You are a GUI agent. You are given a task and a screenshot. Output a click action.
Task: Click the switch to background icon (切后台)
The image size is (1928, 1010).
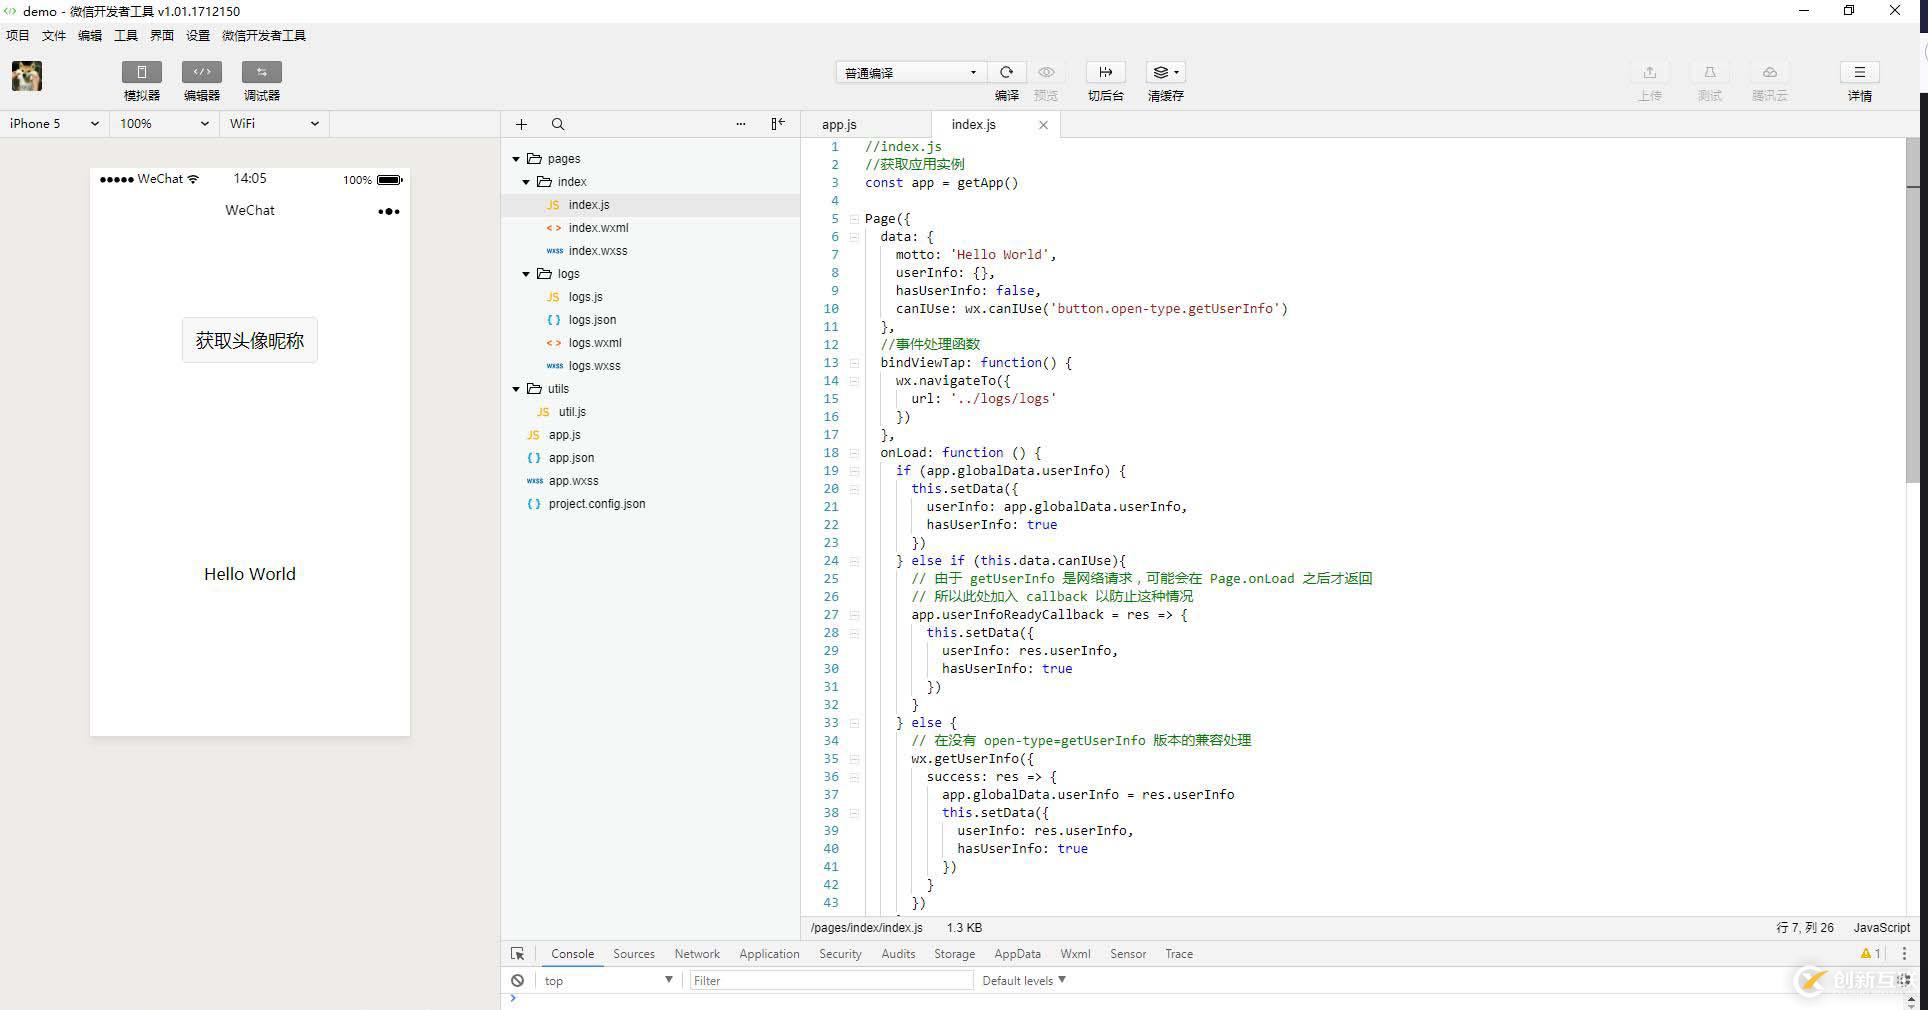(1105, 72)
